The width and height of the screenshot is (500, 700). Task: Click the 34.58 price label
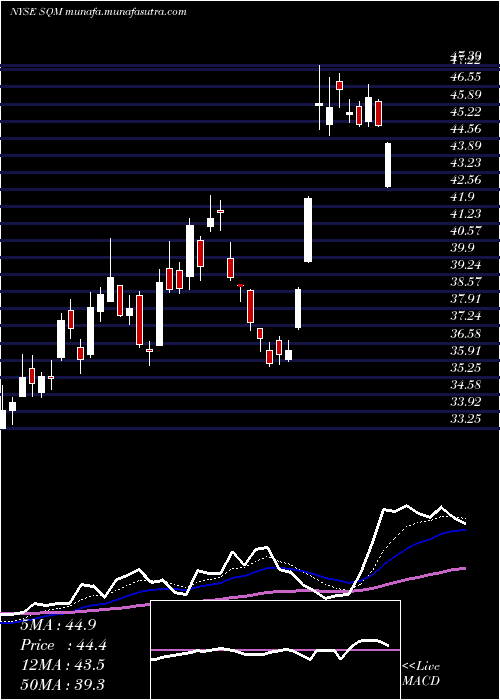466,385
